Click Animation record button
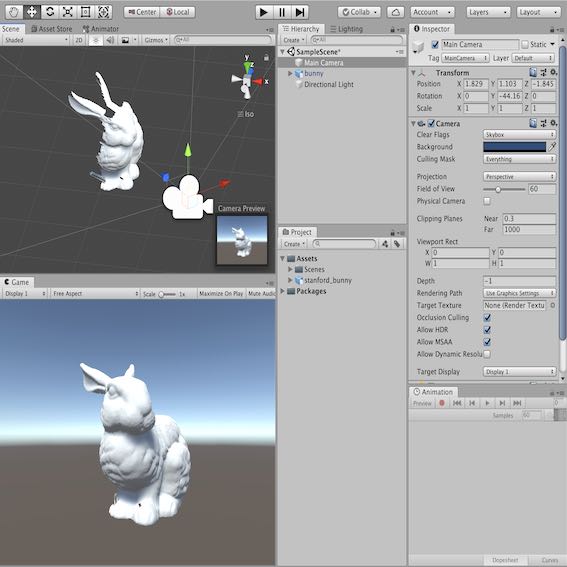This screenshot has width=567, height=567. coord(442,403)
